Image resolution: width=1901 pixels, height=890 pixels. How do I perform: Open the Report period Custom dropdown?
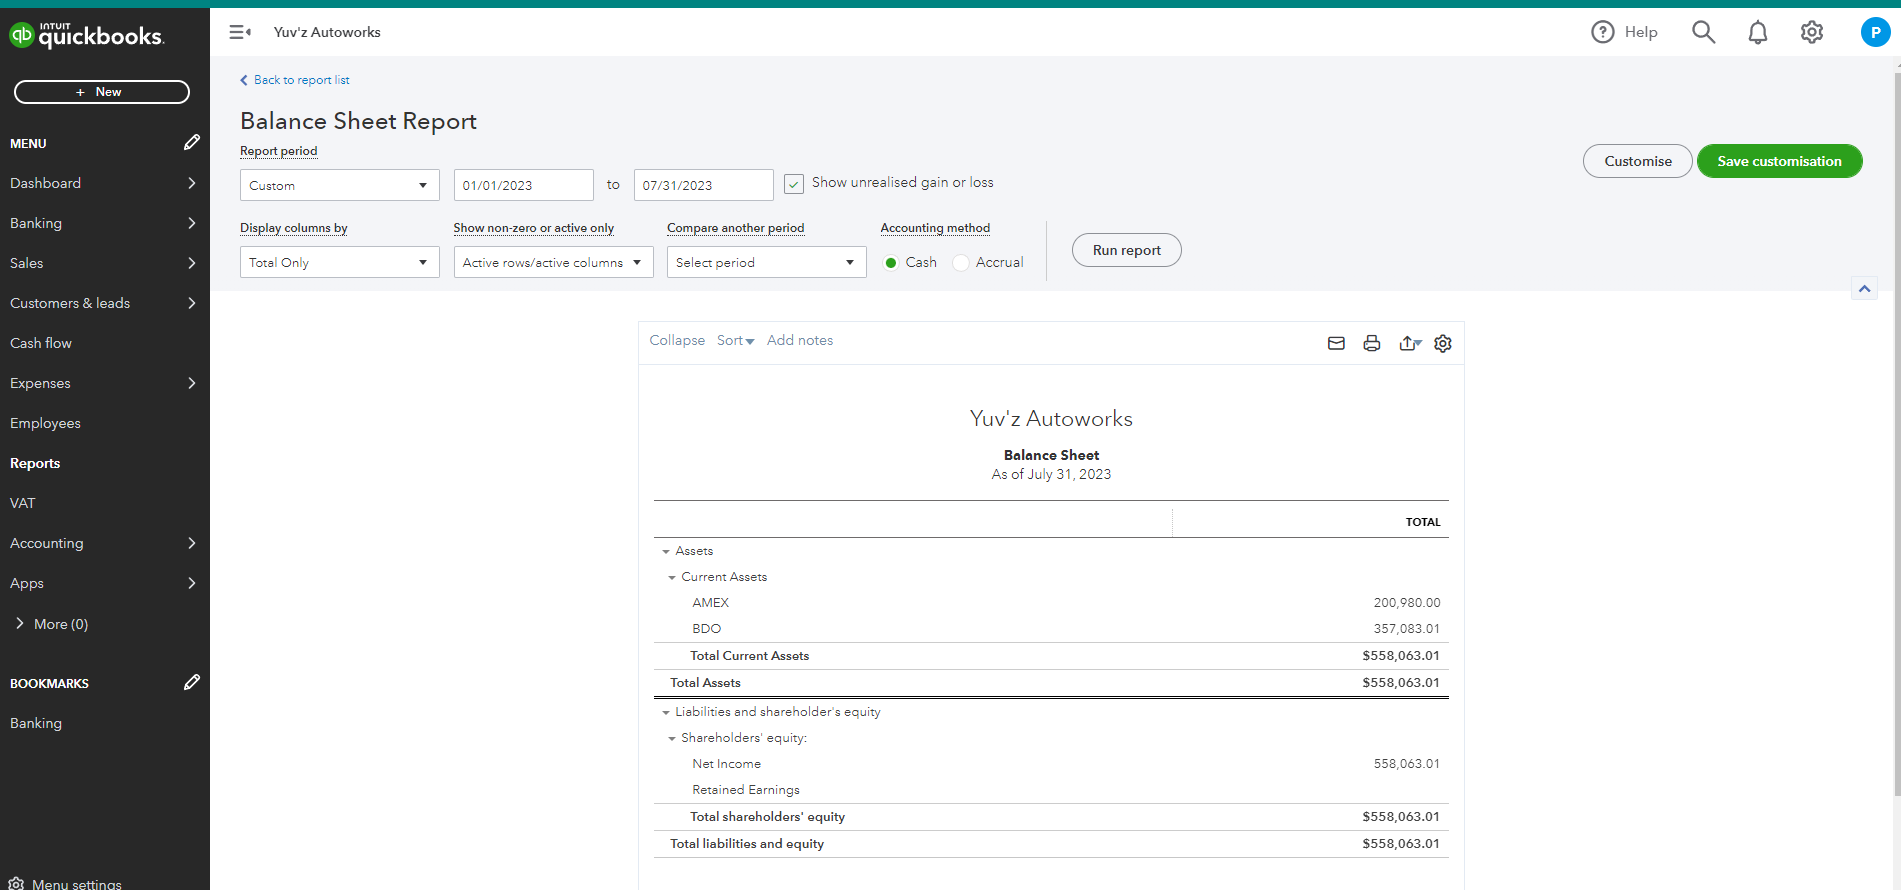[x=339, y=185]
